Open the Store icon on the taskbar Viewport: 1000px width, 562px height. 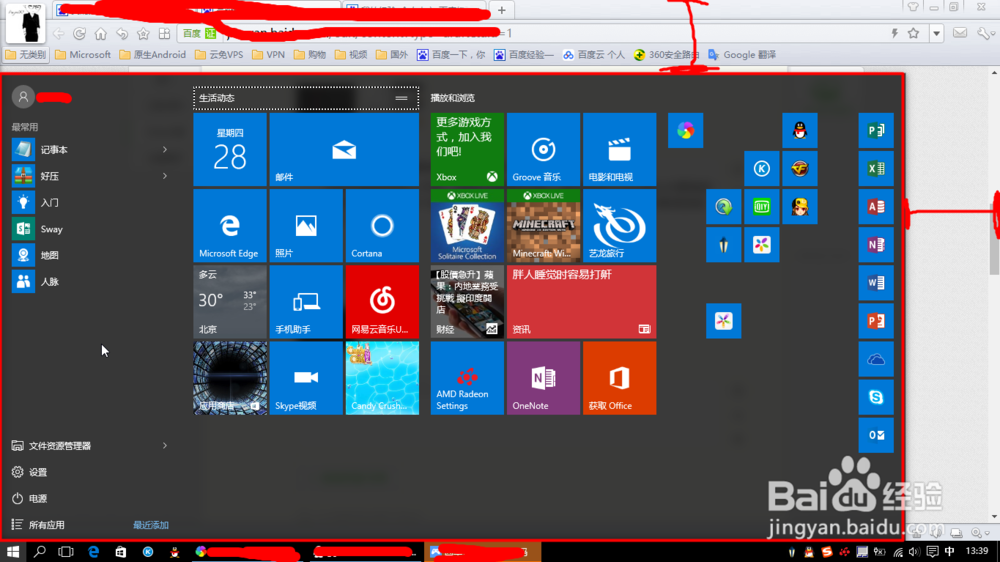[x=121, y=552]
